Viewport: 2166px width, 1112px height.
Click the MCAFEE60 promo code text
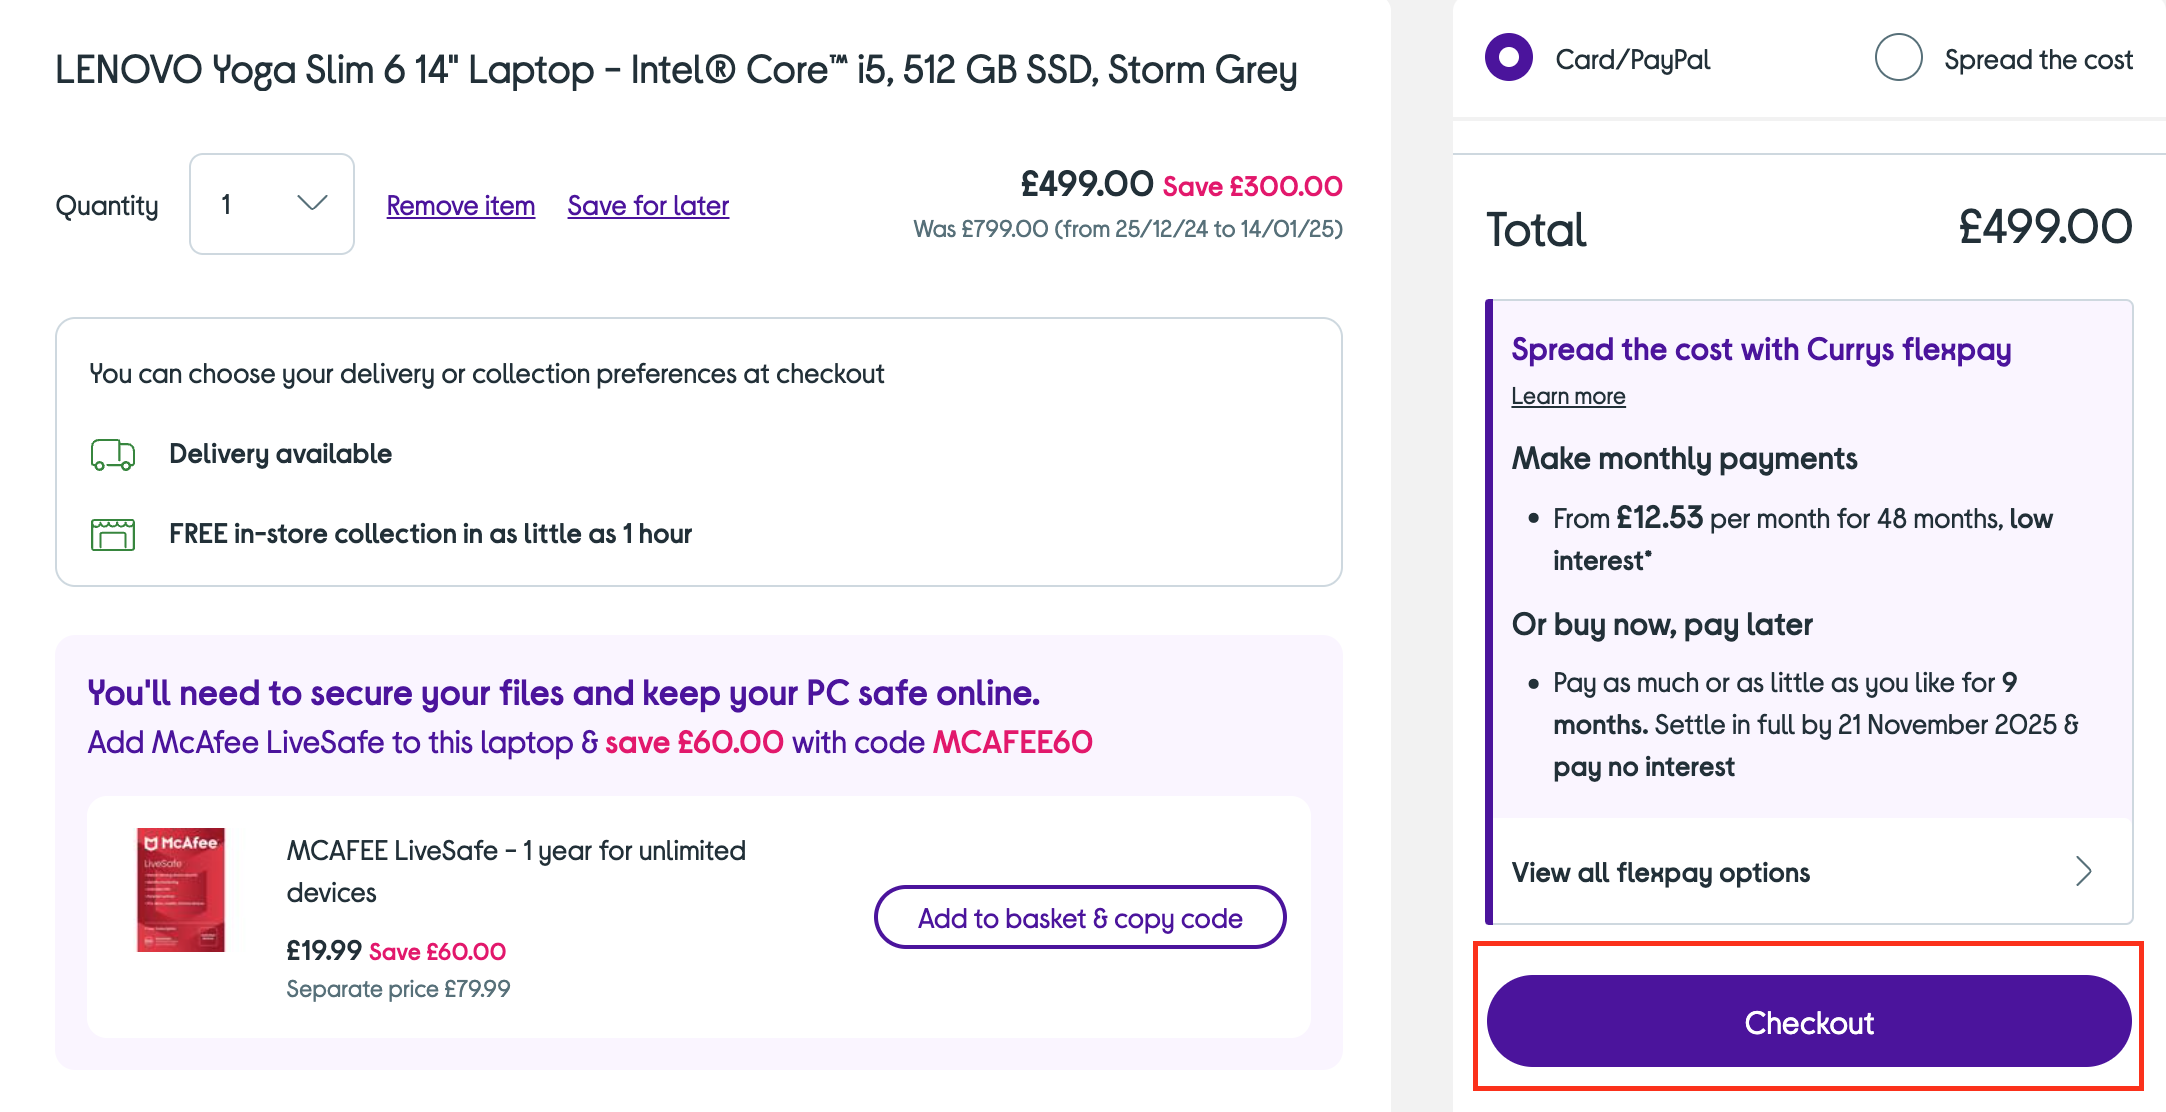pyautogui.click(x=1012, y=742)
